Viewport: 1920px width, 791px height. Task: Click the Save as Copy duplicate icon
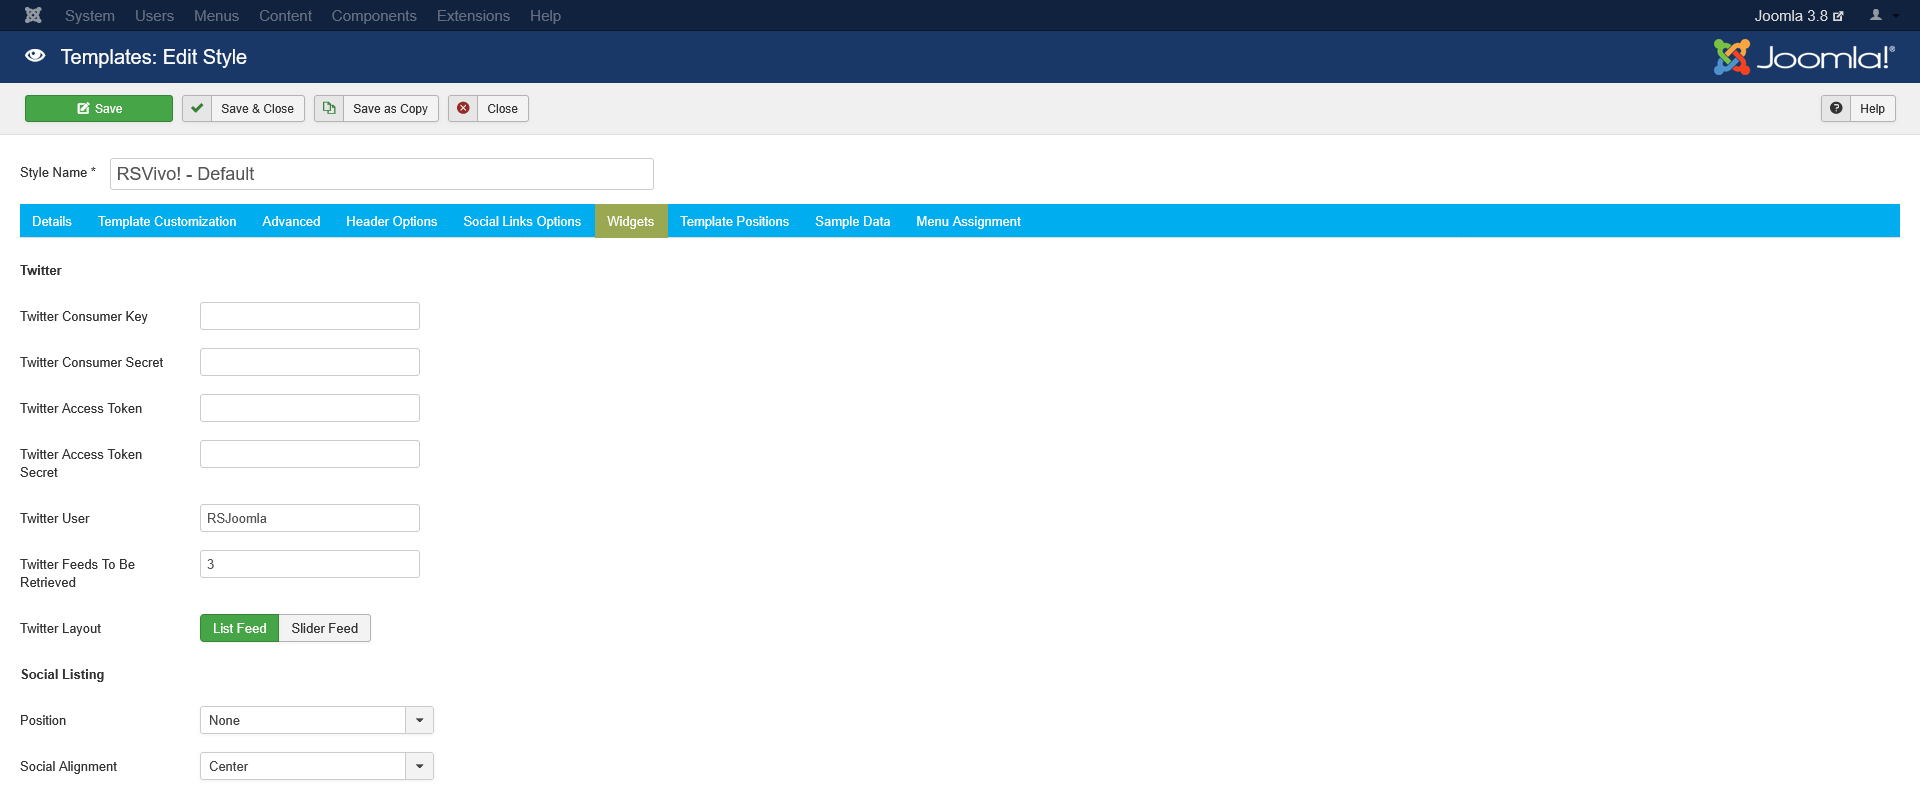coord(329,108)
